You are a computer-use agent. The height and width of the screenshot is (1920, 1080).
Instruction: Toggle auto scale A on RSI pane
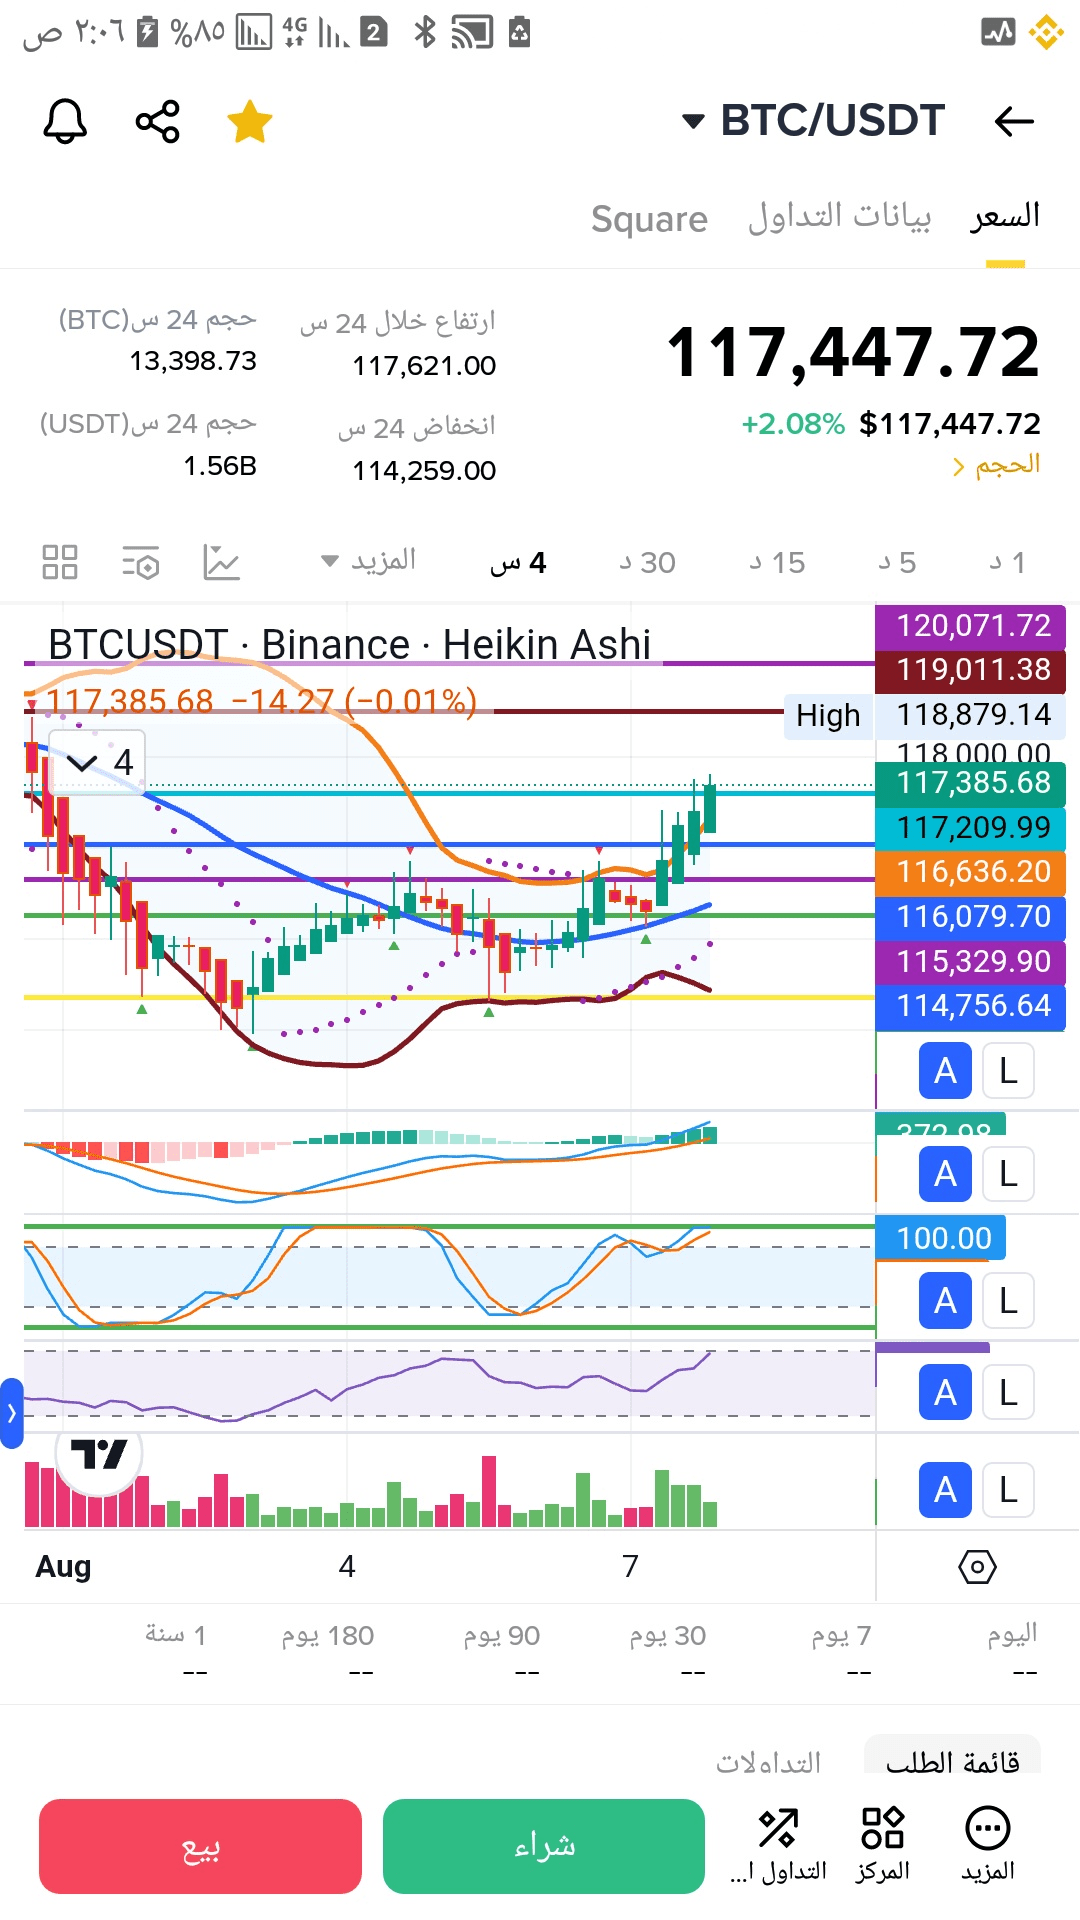coord(945,1392)
